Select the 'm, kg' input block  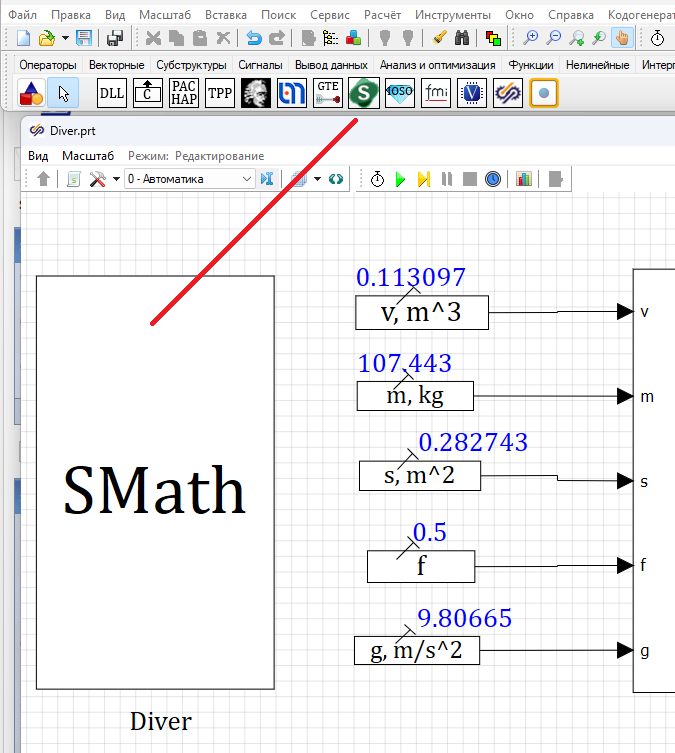(x=415, y=396)
